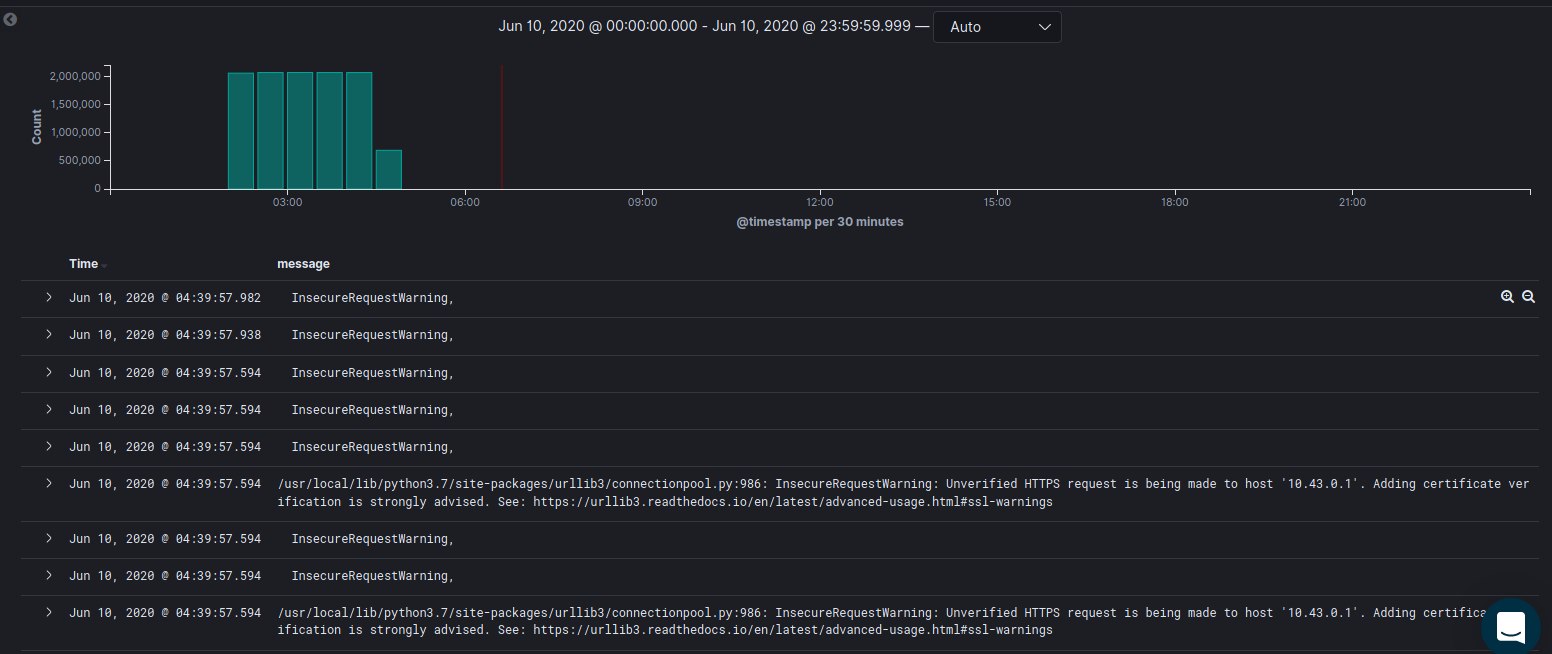Click the Time column header
1552x654 pixels.
tap(84, 264)
